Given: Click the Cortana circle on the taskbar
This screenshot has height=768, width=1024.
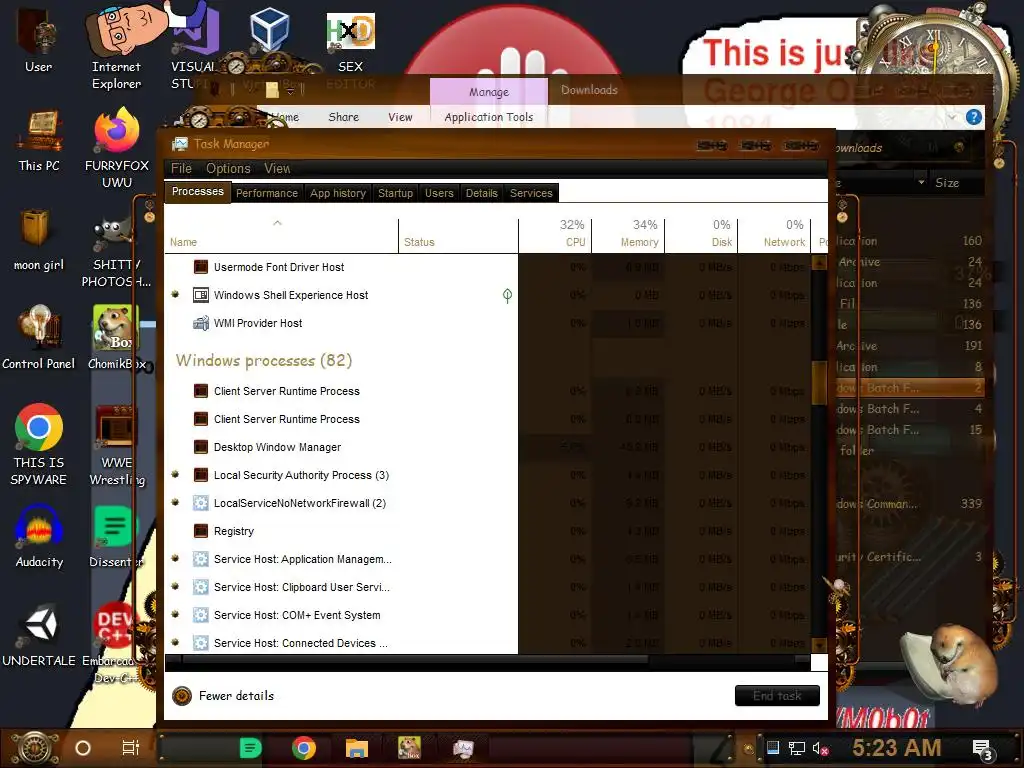Looking at the screenshot, I should coord(83,748).
